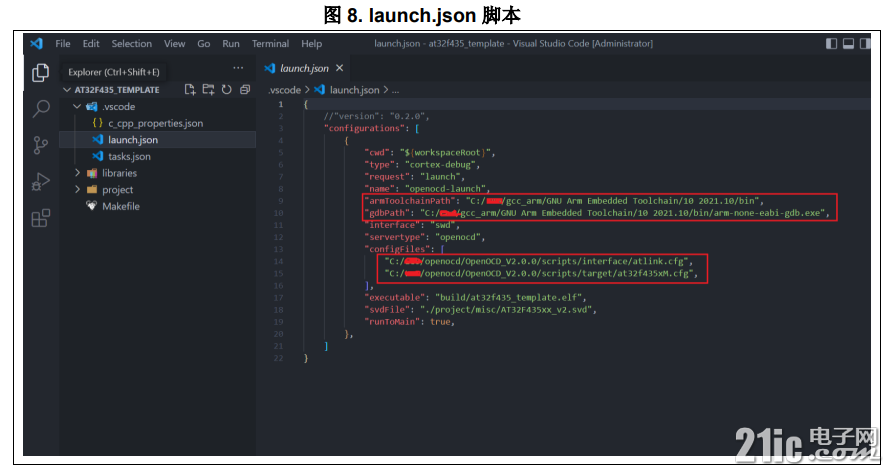
Task: Click launch.json in the editor breadcrumb
Action: (x=354, y=90)
